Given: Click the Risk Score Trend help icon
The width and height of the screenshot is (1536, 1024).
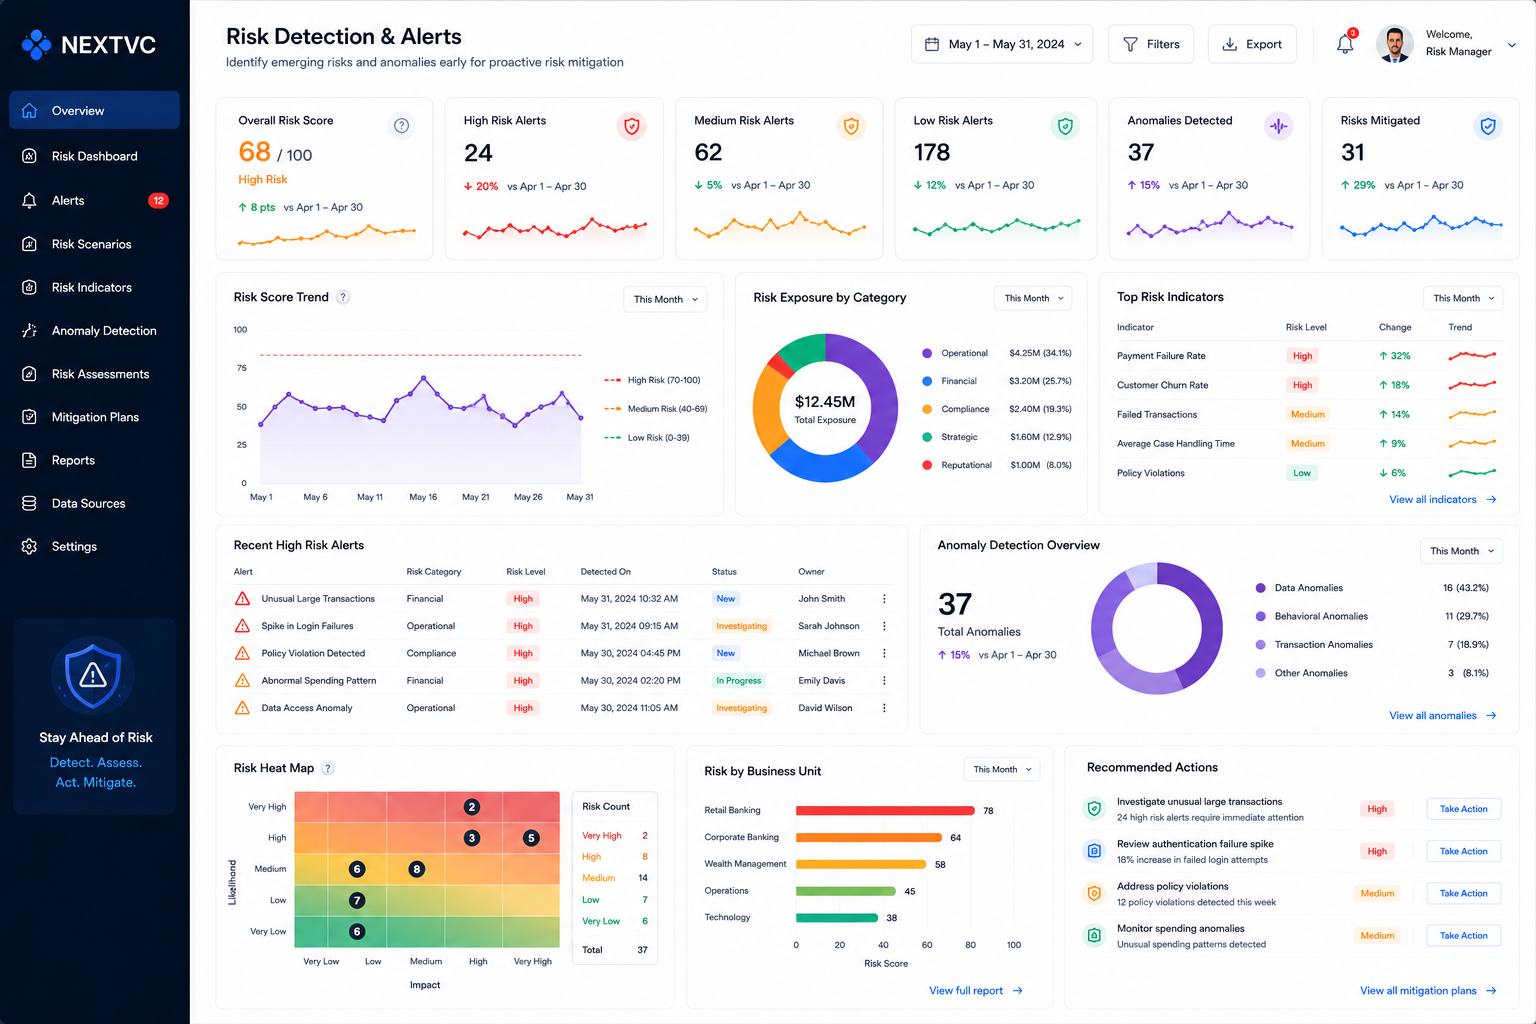Looking at the screenshot, I should point(343,297).
